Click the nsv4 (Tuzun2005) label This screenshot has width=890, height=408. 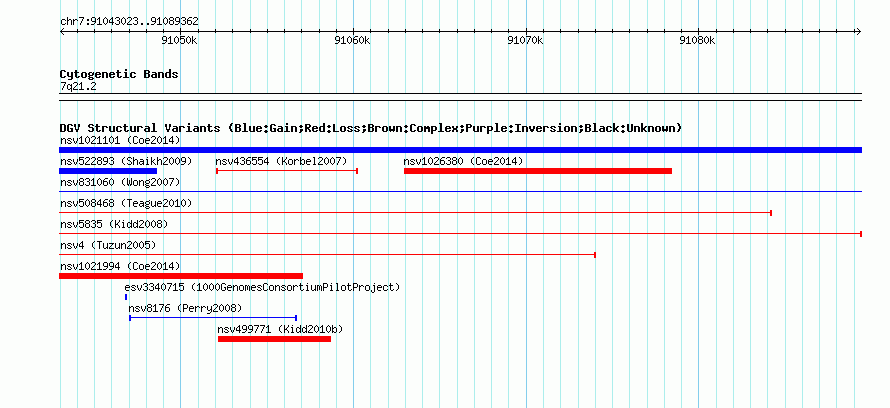coord(108,245)
